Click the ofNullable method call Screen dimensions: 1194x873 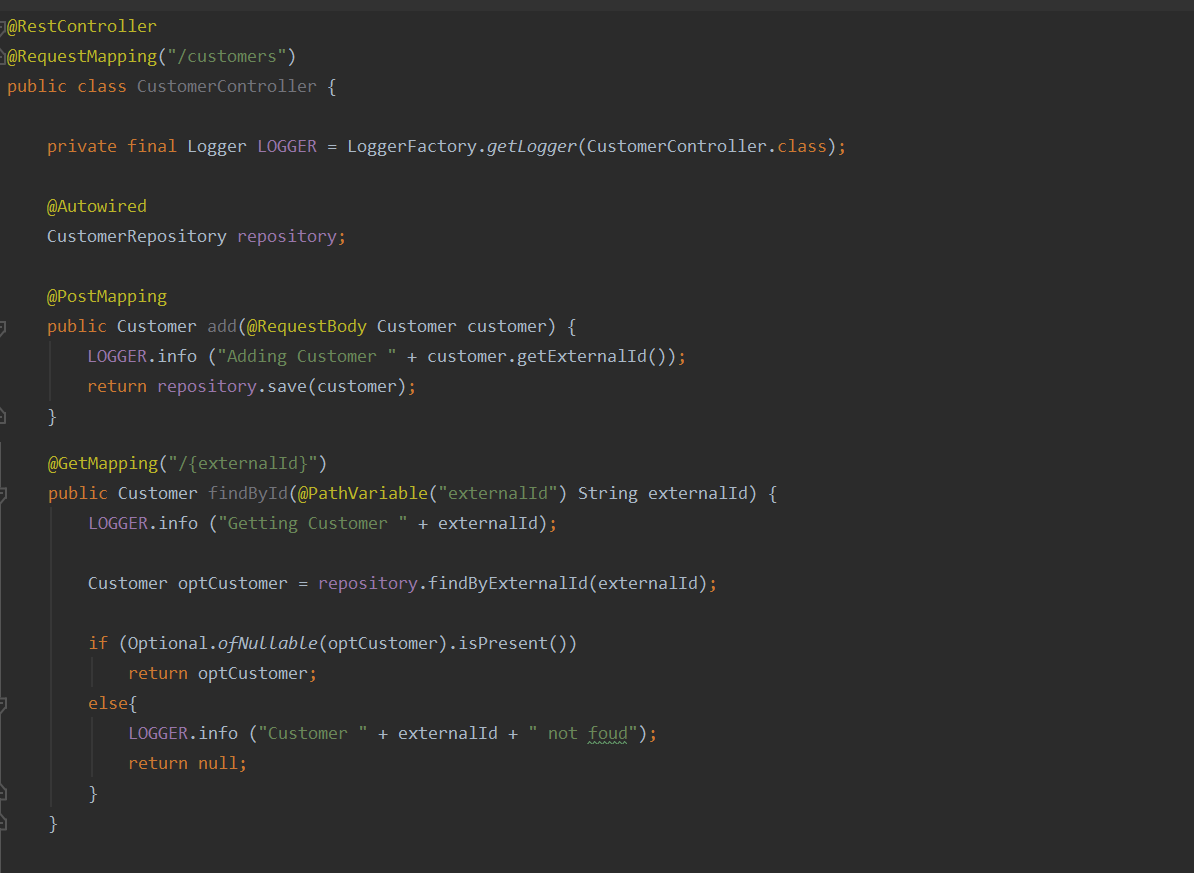click(268, 644)
